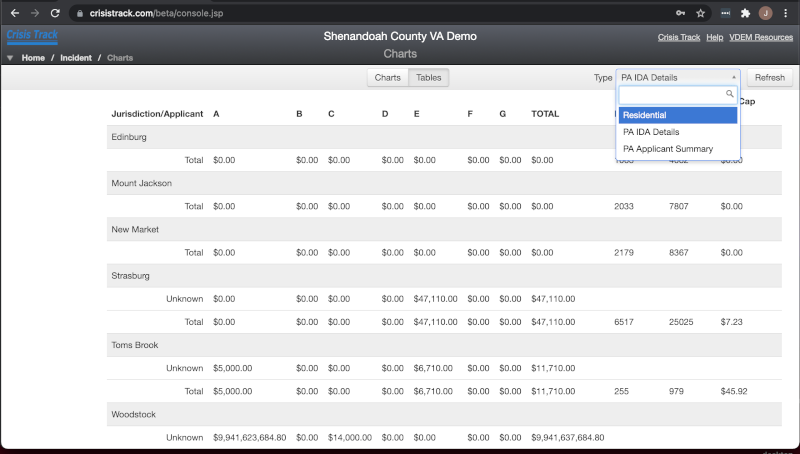The height and width of the screenshot is (454, 800).
Task: Select the PA IDA Details option
Action: (678, 132)
